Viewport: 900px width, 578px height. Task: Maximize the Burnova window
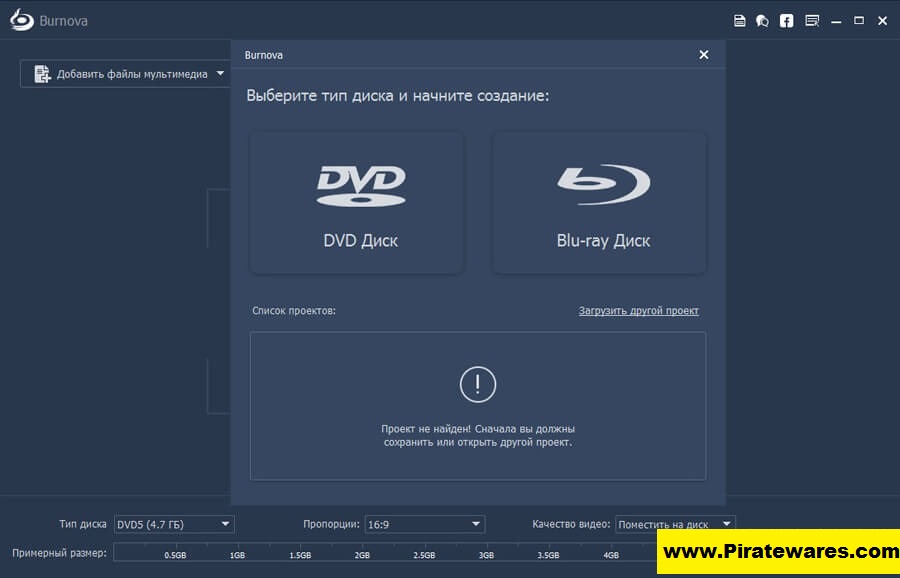click(x=859, y=20)
